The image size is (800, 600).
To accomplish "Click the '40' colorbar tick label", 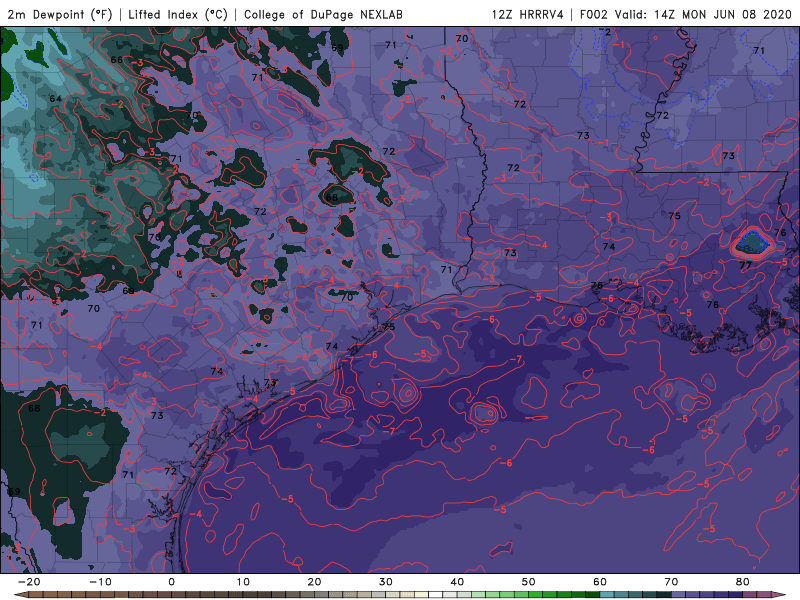I will 457,582.
